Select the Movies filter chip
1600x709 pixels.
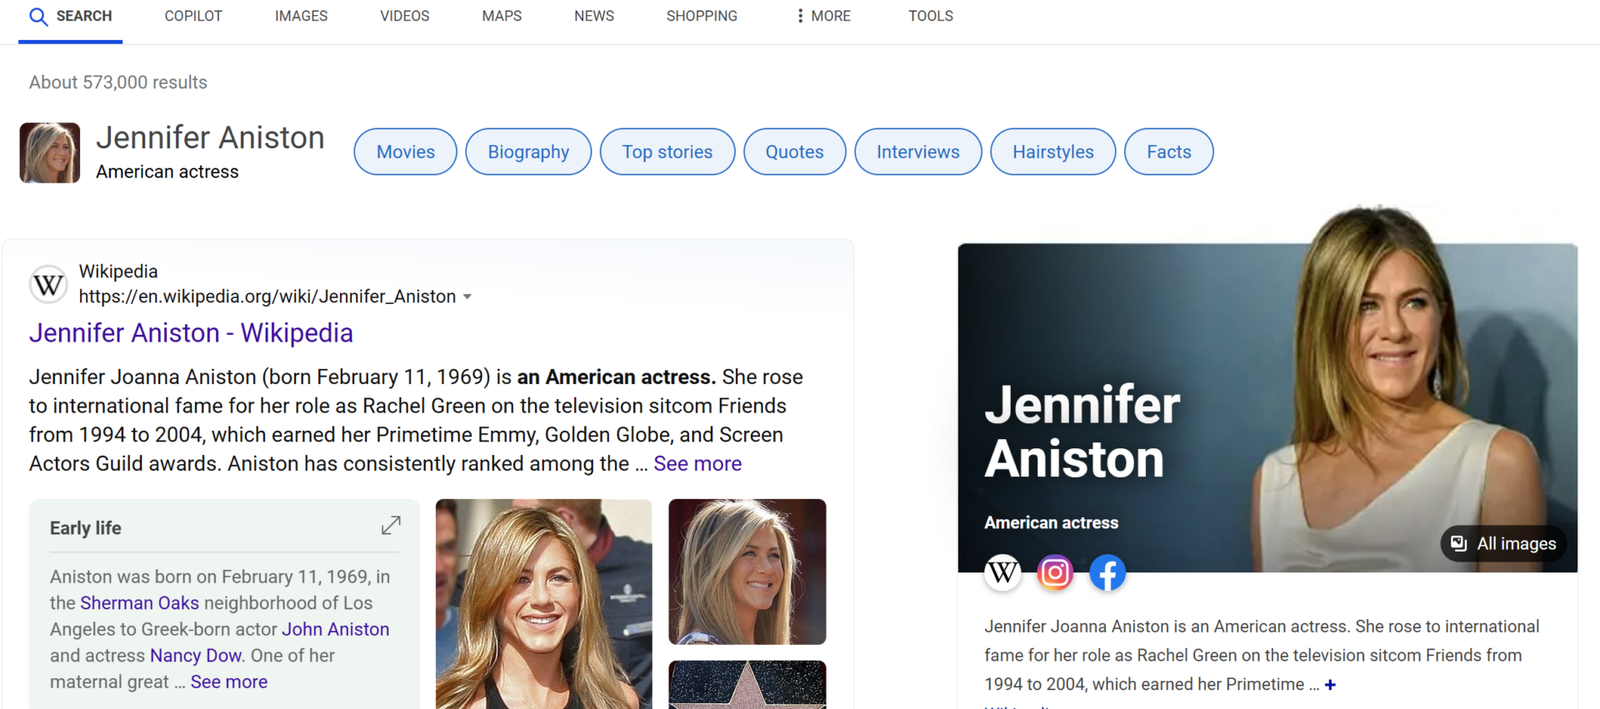tap(405, 152)
